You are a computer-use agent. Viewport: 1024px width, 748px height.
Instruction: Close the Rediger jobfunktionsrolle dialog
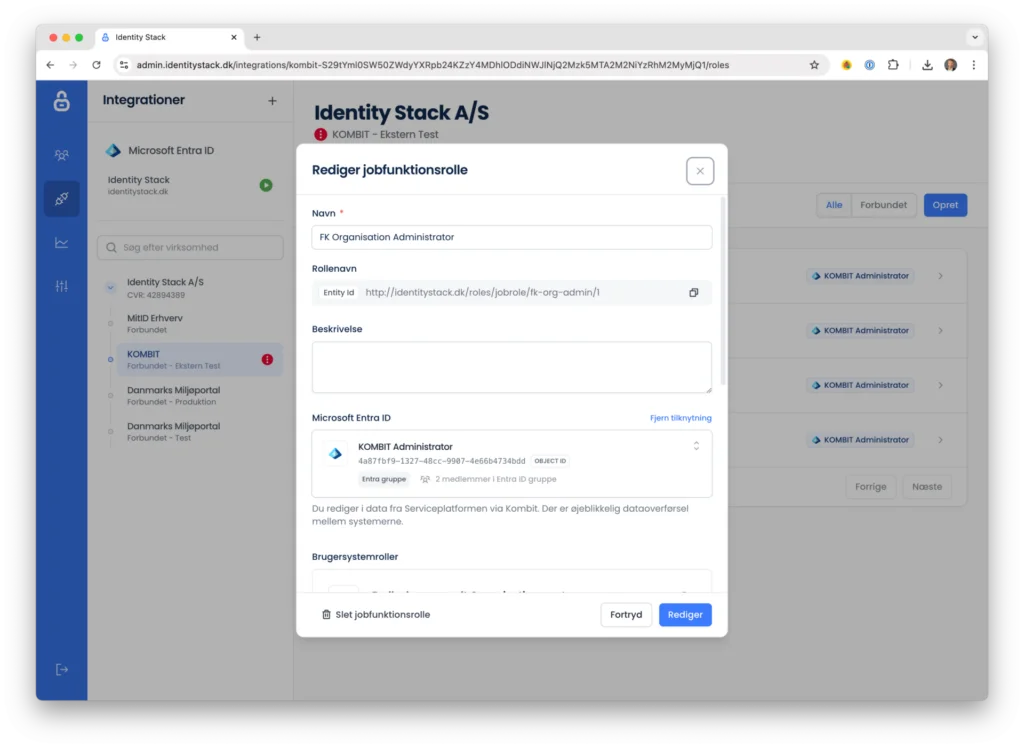(700, 171)
